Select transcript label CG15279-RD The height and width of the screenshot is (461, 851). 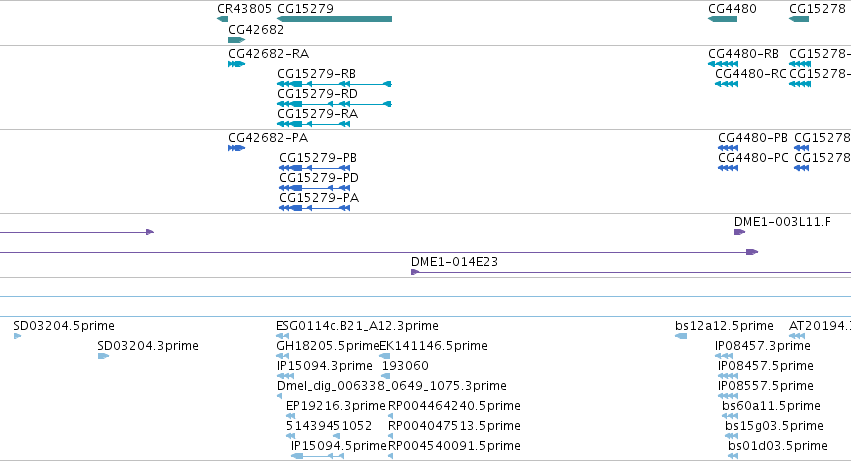tap(317, 94)
